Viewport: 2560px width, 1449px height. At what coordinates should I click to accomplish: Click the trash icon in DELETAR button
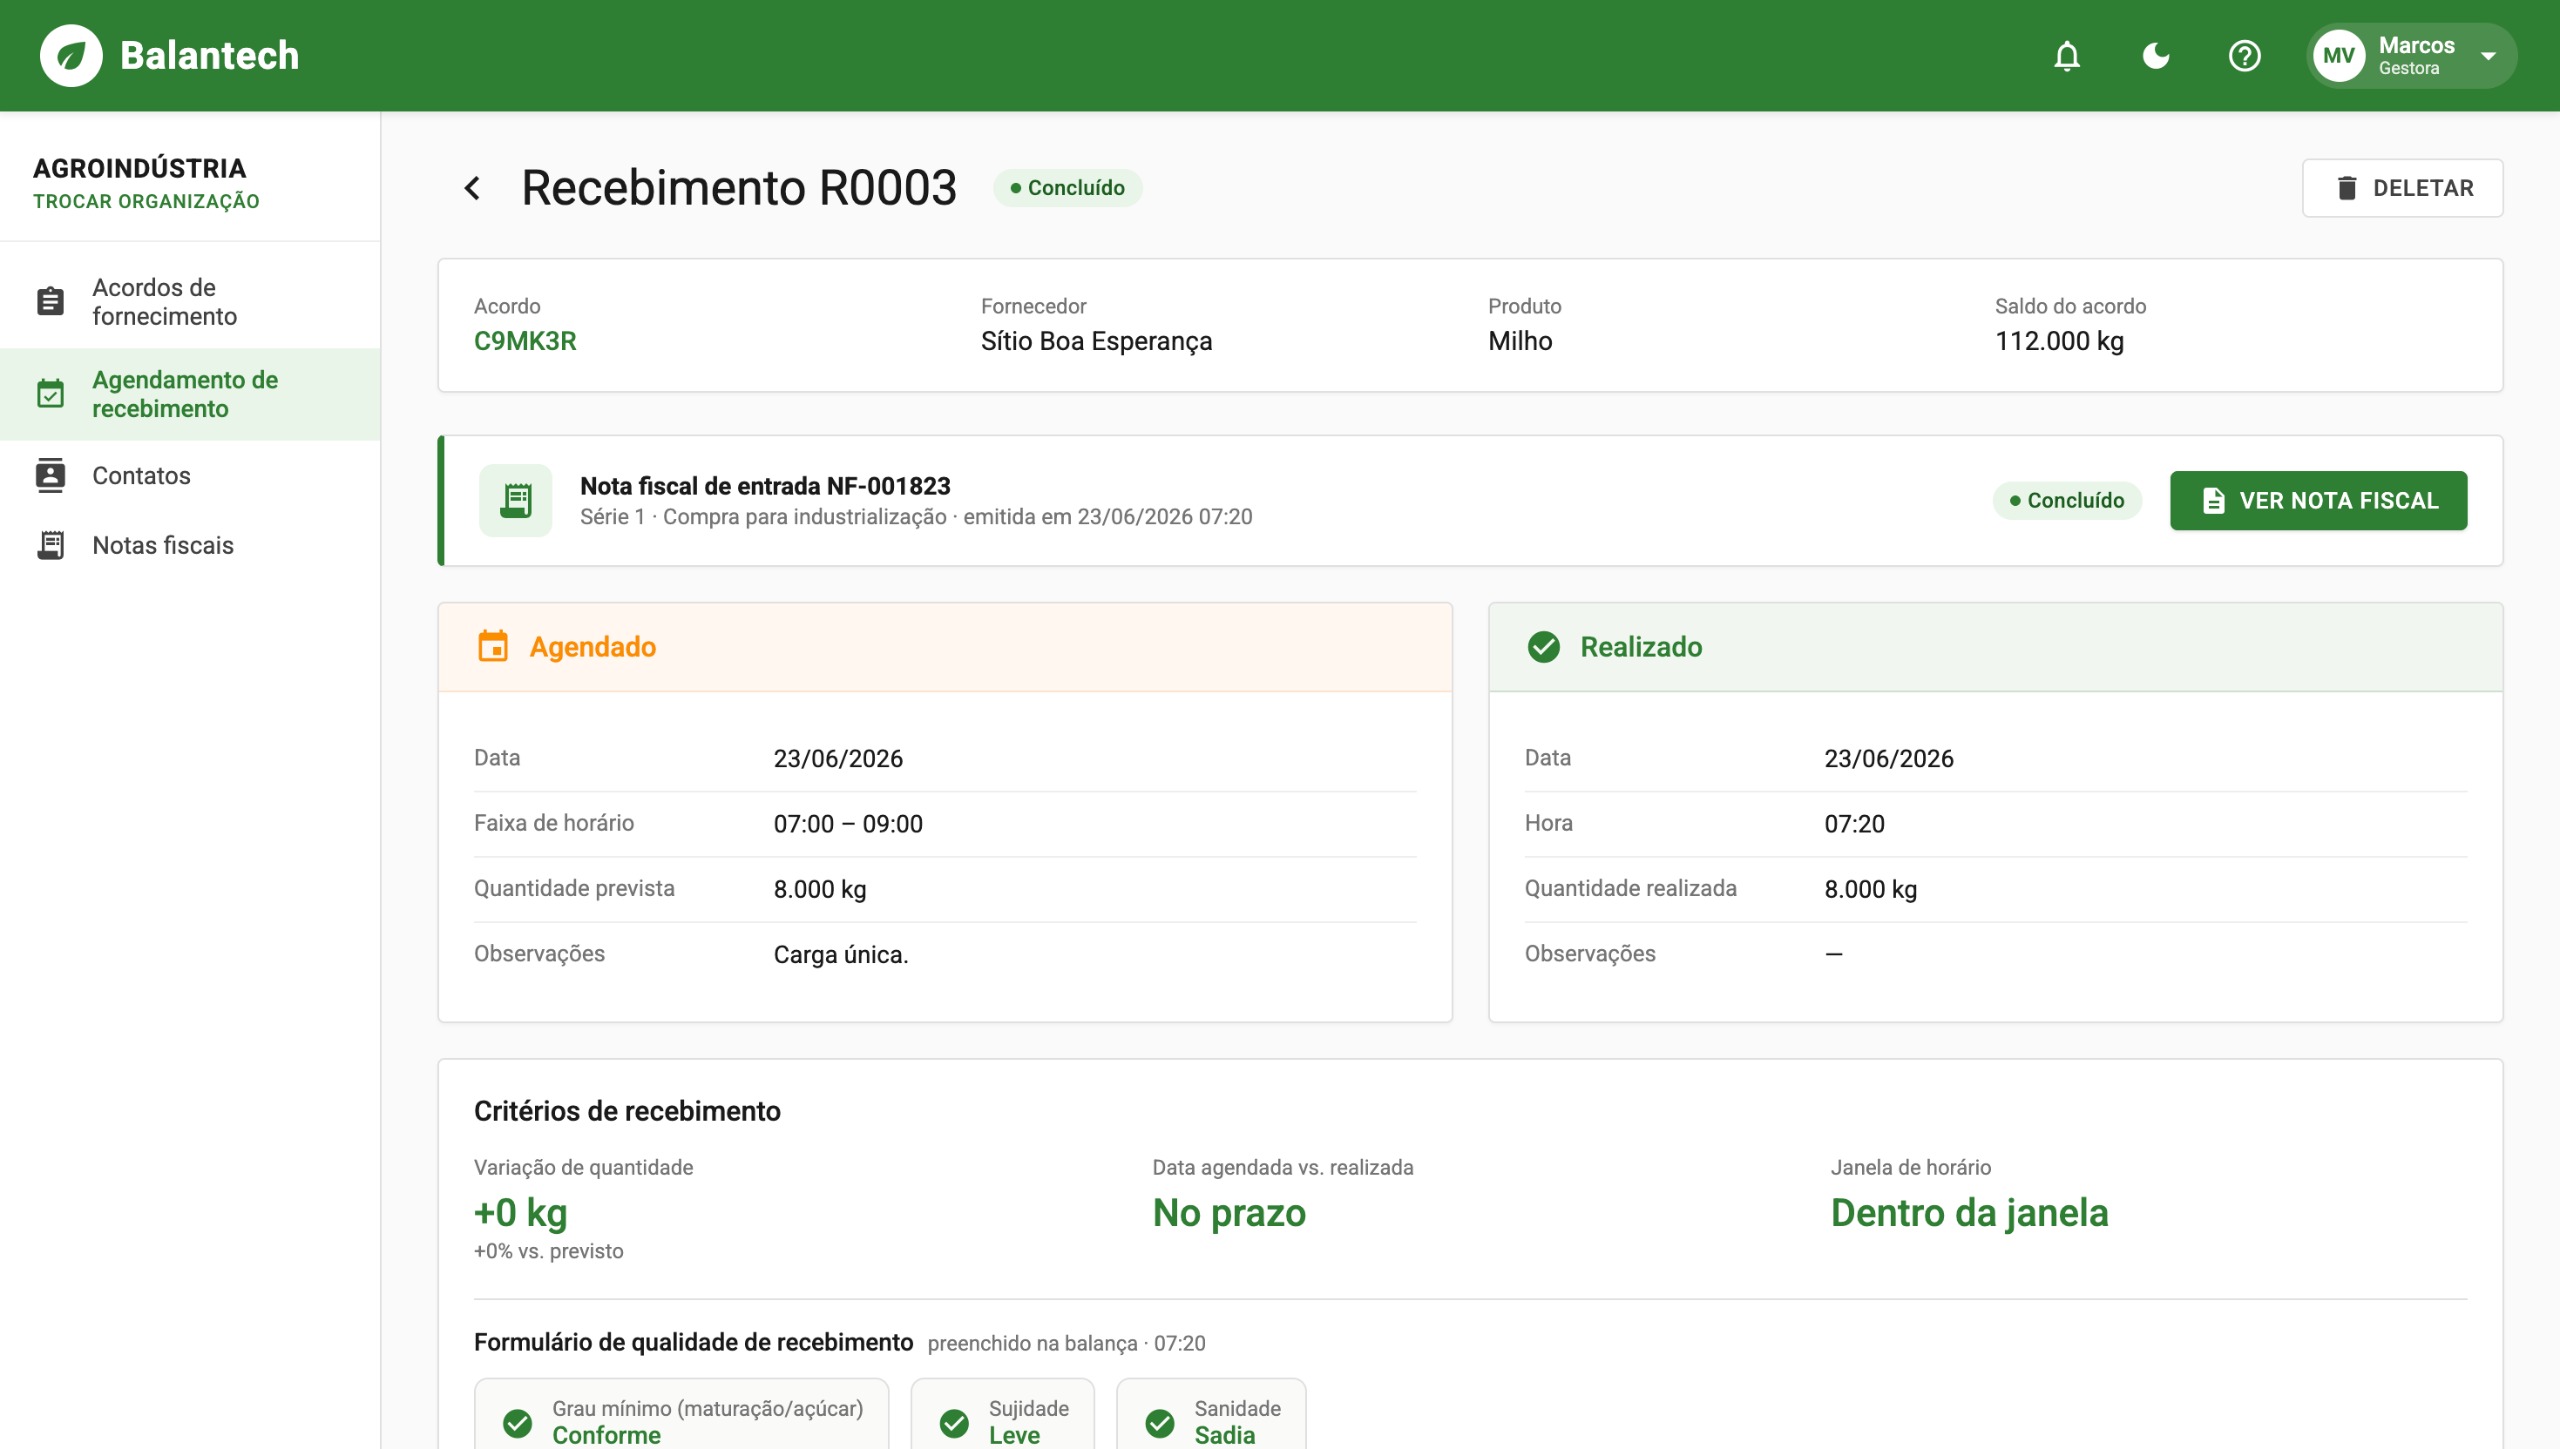click(x=2347, y=188)
